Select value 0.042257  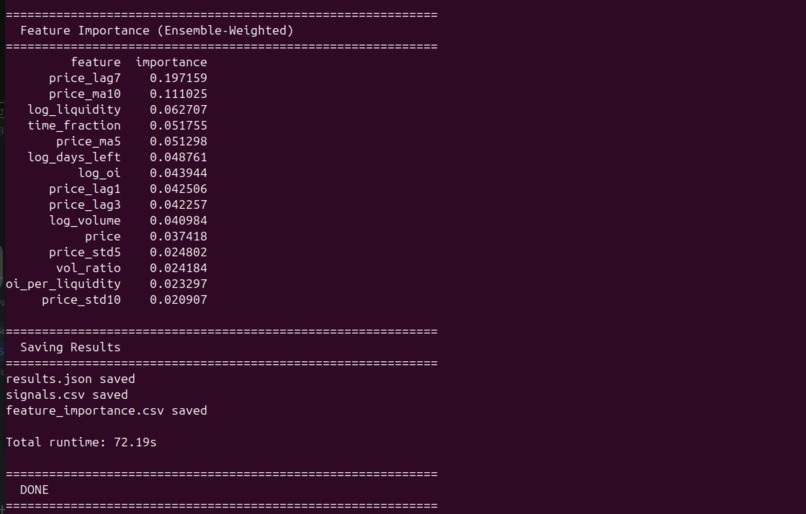pos(178,205)
